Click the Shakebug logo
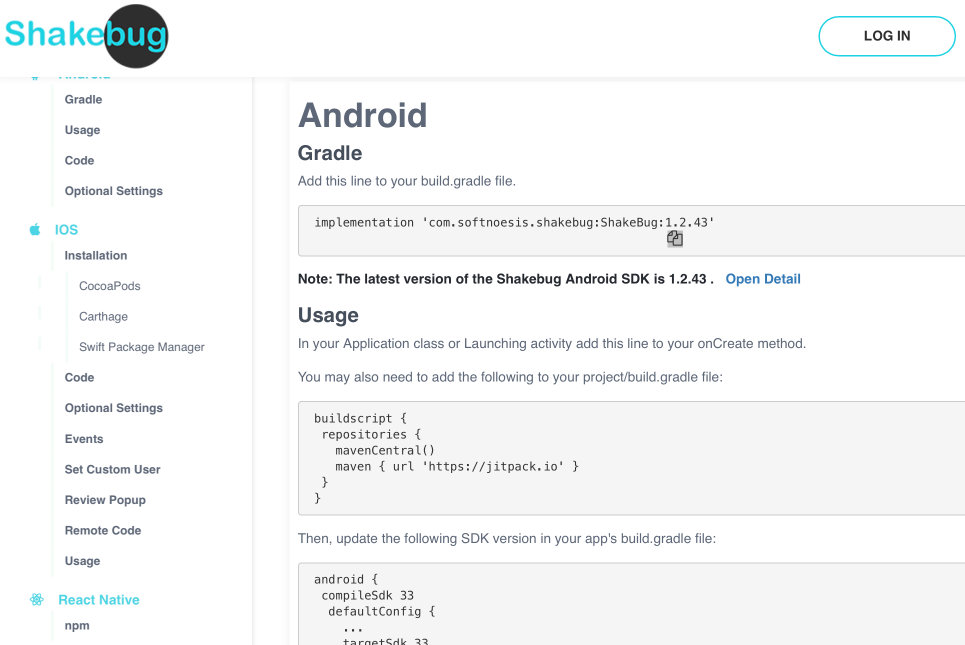Viewport: 965px width, 645px height. pyautogui.click(x=86, y=36)
